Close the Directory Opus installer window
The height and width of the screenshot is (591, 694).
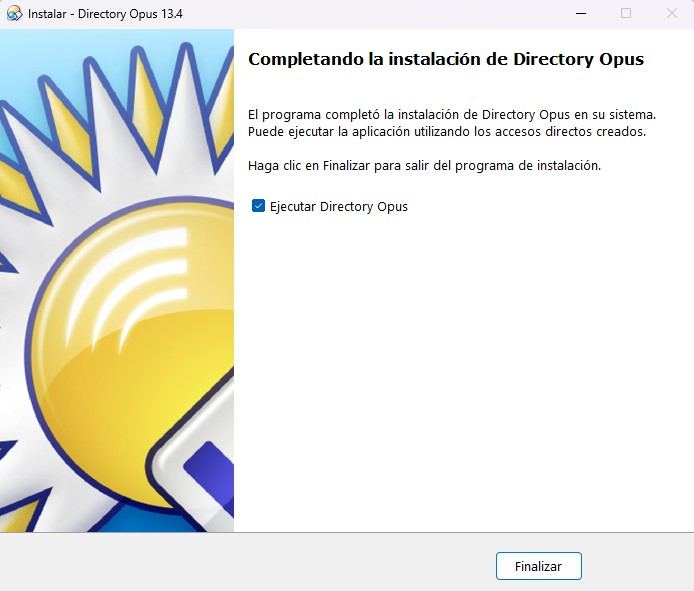coord(671,13)
